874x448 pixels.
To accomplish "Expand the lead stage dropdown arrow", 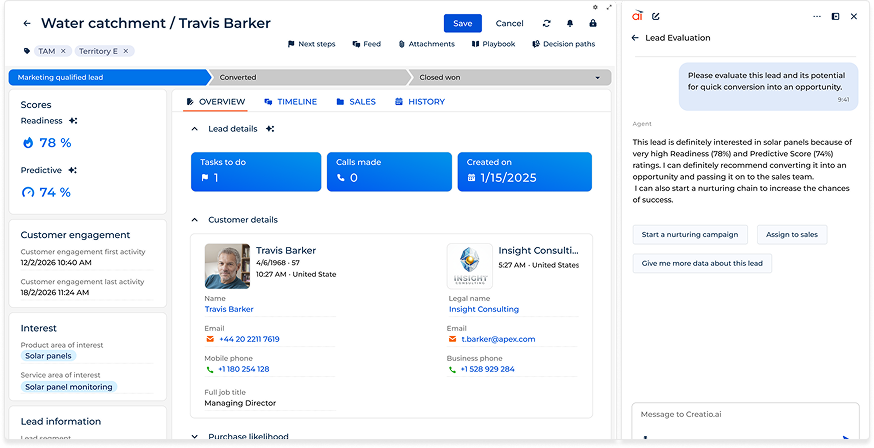I will tap(598, 77).
